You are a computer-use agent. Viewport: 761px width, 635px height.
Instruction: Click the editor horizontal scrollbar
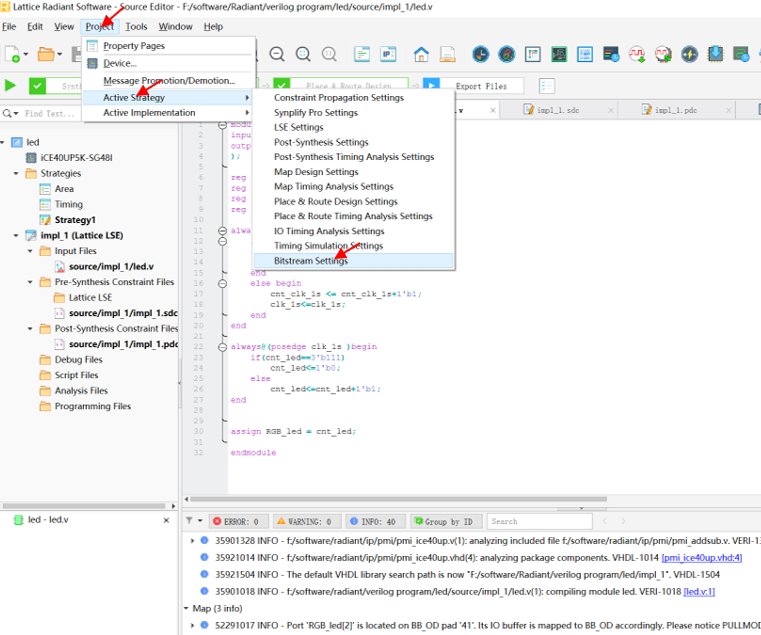398,499
